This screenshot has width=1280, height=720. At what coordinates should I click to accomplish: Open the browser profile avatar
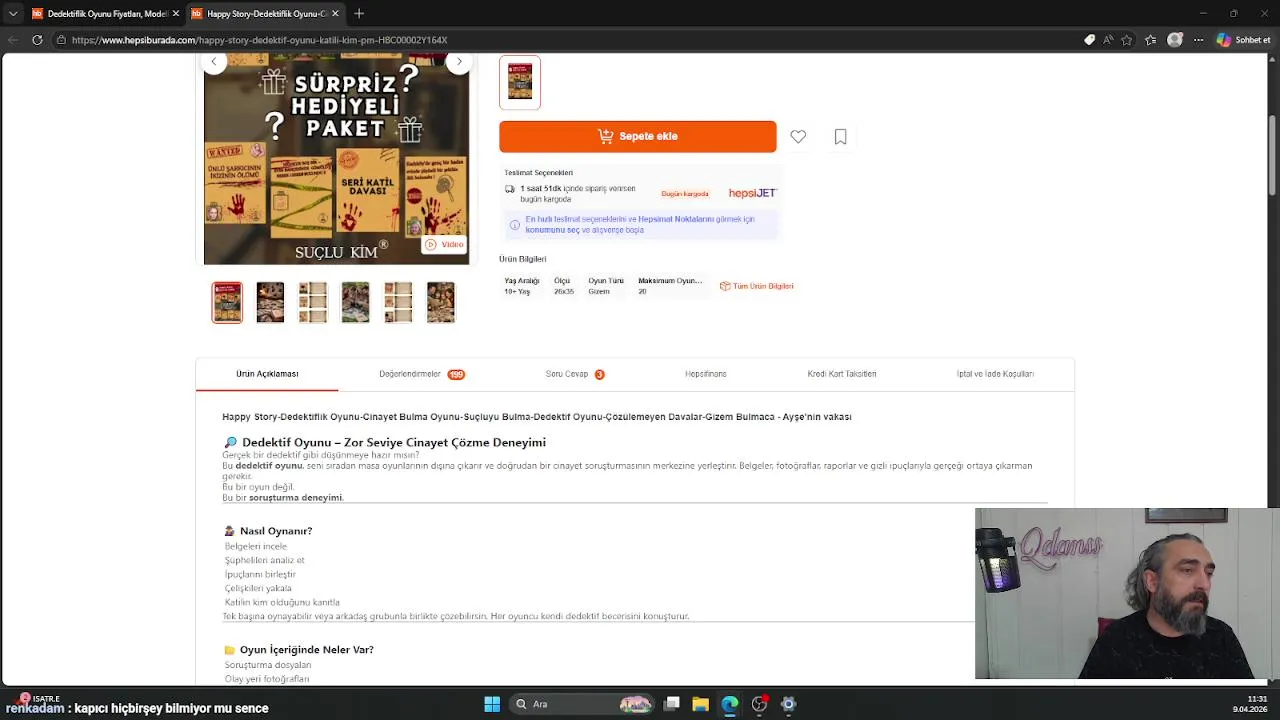point(1175,40)
